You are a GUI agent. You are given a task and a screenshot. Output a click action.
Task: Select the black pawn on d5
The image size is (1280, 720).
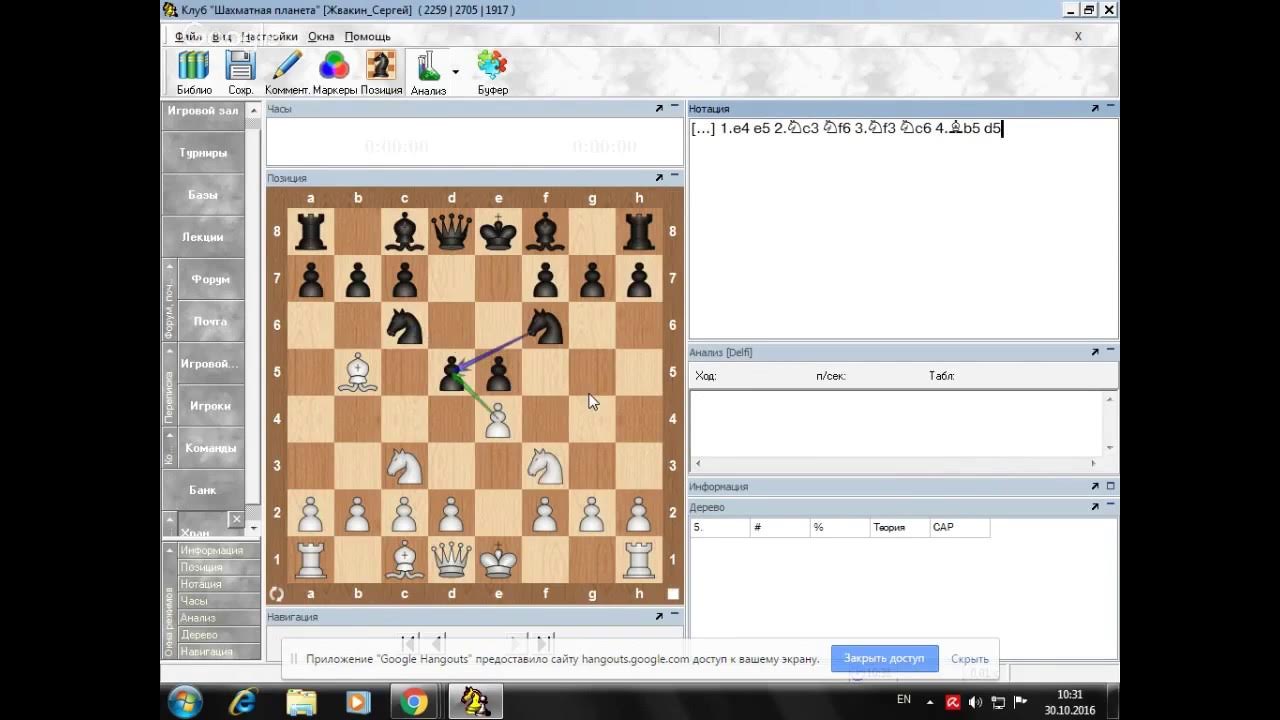[452, 372]
